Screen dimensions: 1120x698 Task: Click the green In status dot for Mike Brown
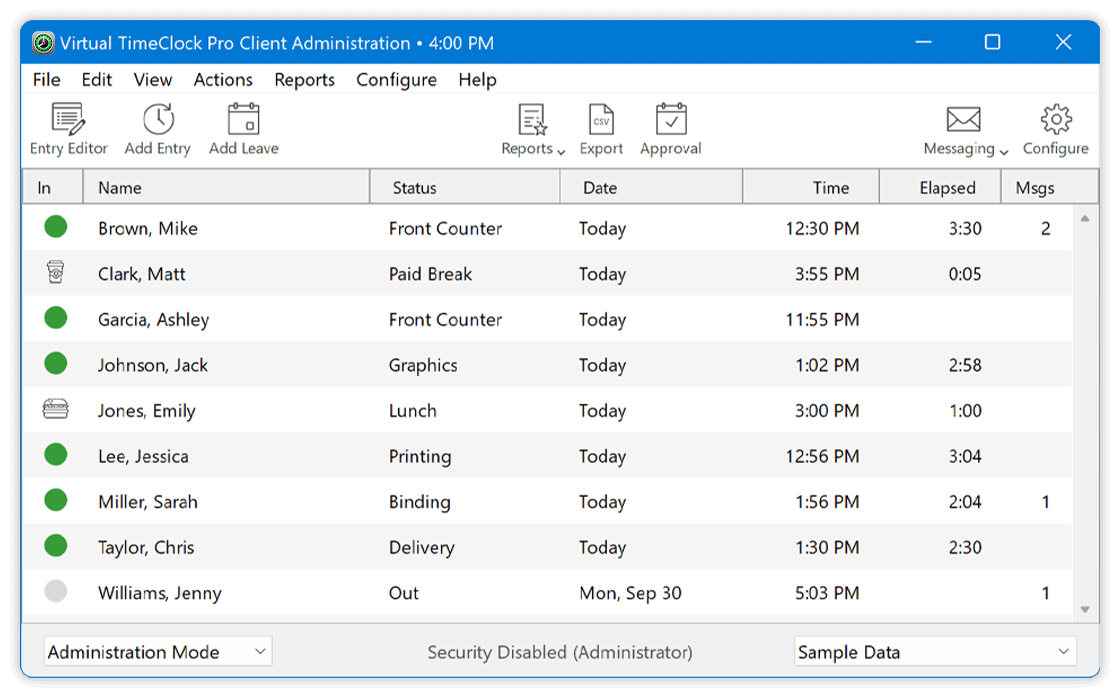tap(55, 227)
